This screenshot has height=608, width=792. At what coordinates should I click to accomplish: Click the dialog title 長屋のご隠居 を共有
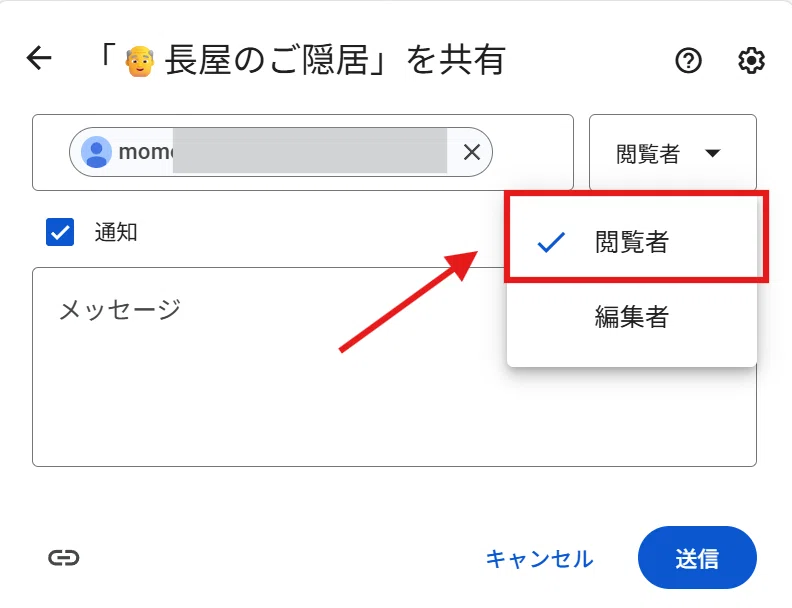(x=303, y=61)
